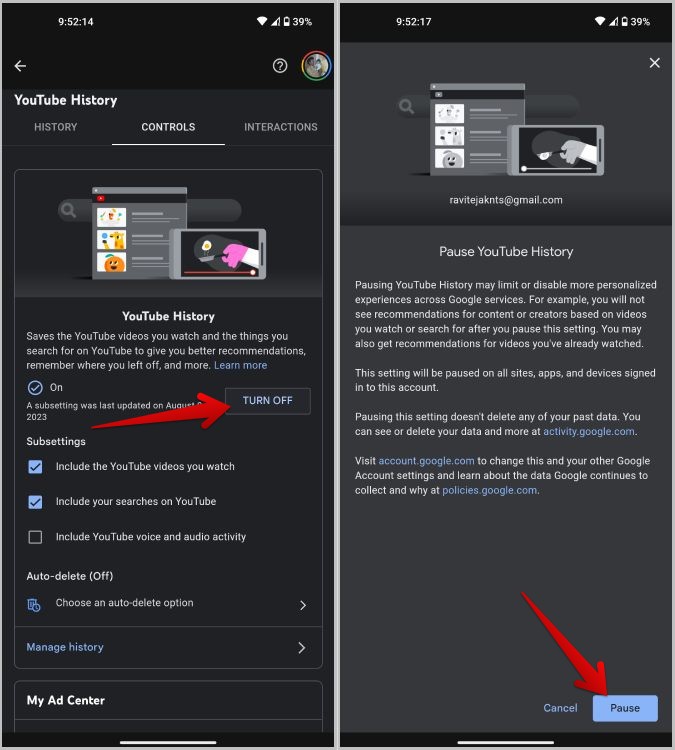Click Cancel in the pause dialog
Viewport: 675px width, 750px height.
coord(560,708)
